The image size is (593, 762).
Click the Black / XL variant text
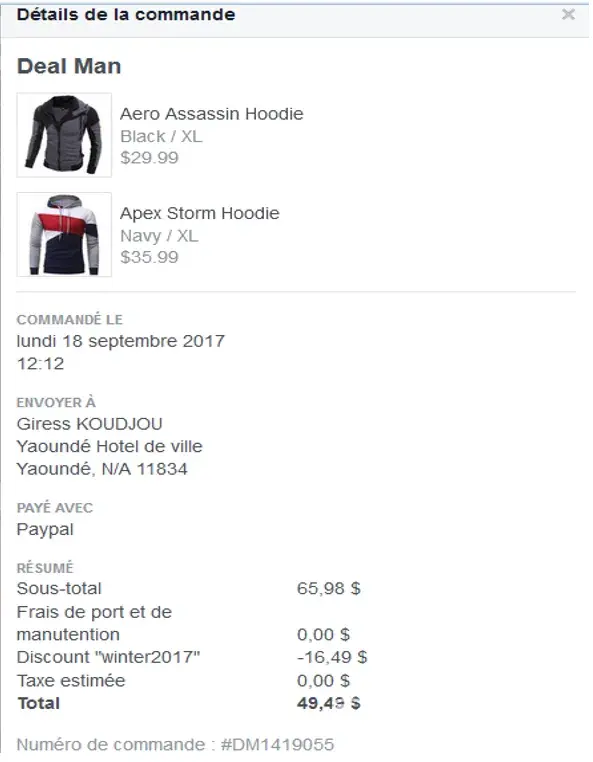[161, 137]
